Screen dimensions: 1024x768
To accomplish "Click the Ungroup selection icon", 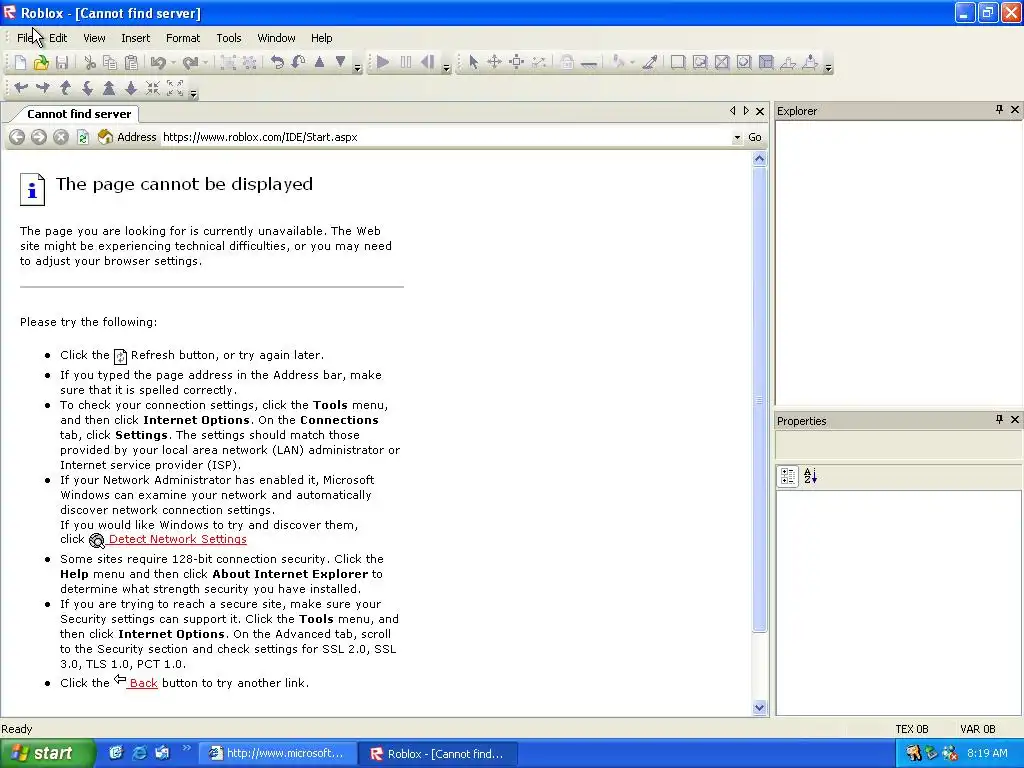I will 249,63.
